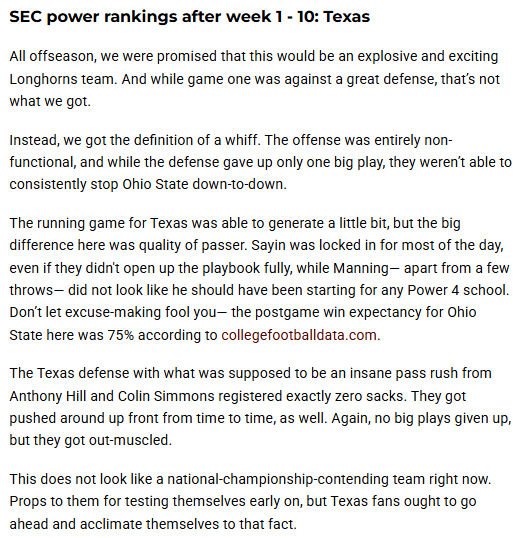
Task: Click the phrase postgame win expectancy
Action: (x=338, y=313)
